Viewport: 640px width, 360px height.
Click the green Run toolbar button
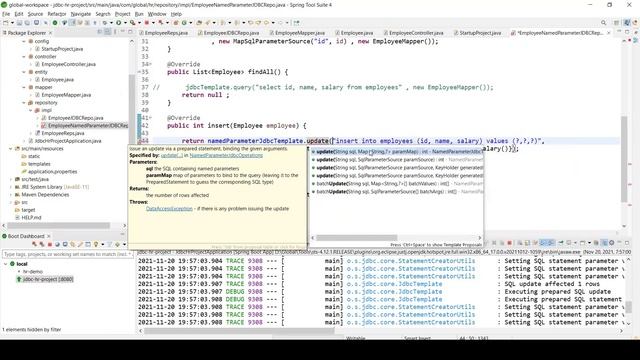click(x=118, y=23)
